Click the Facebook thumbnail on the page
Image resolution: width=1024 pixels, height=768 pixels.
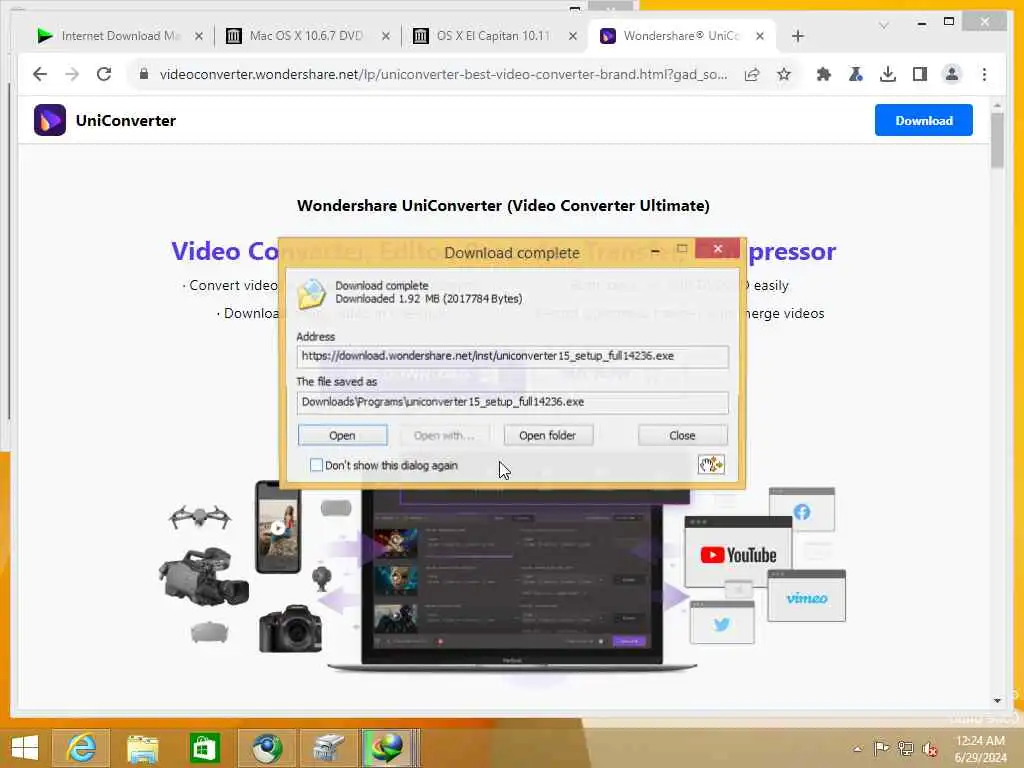click(801, 509)
